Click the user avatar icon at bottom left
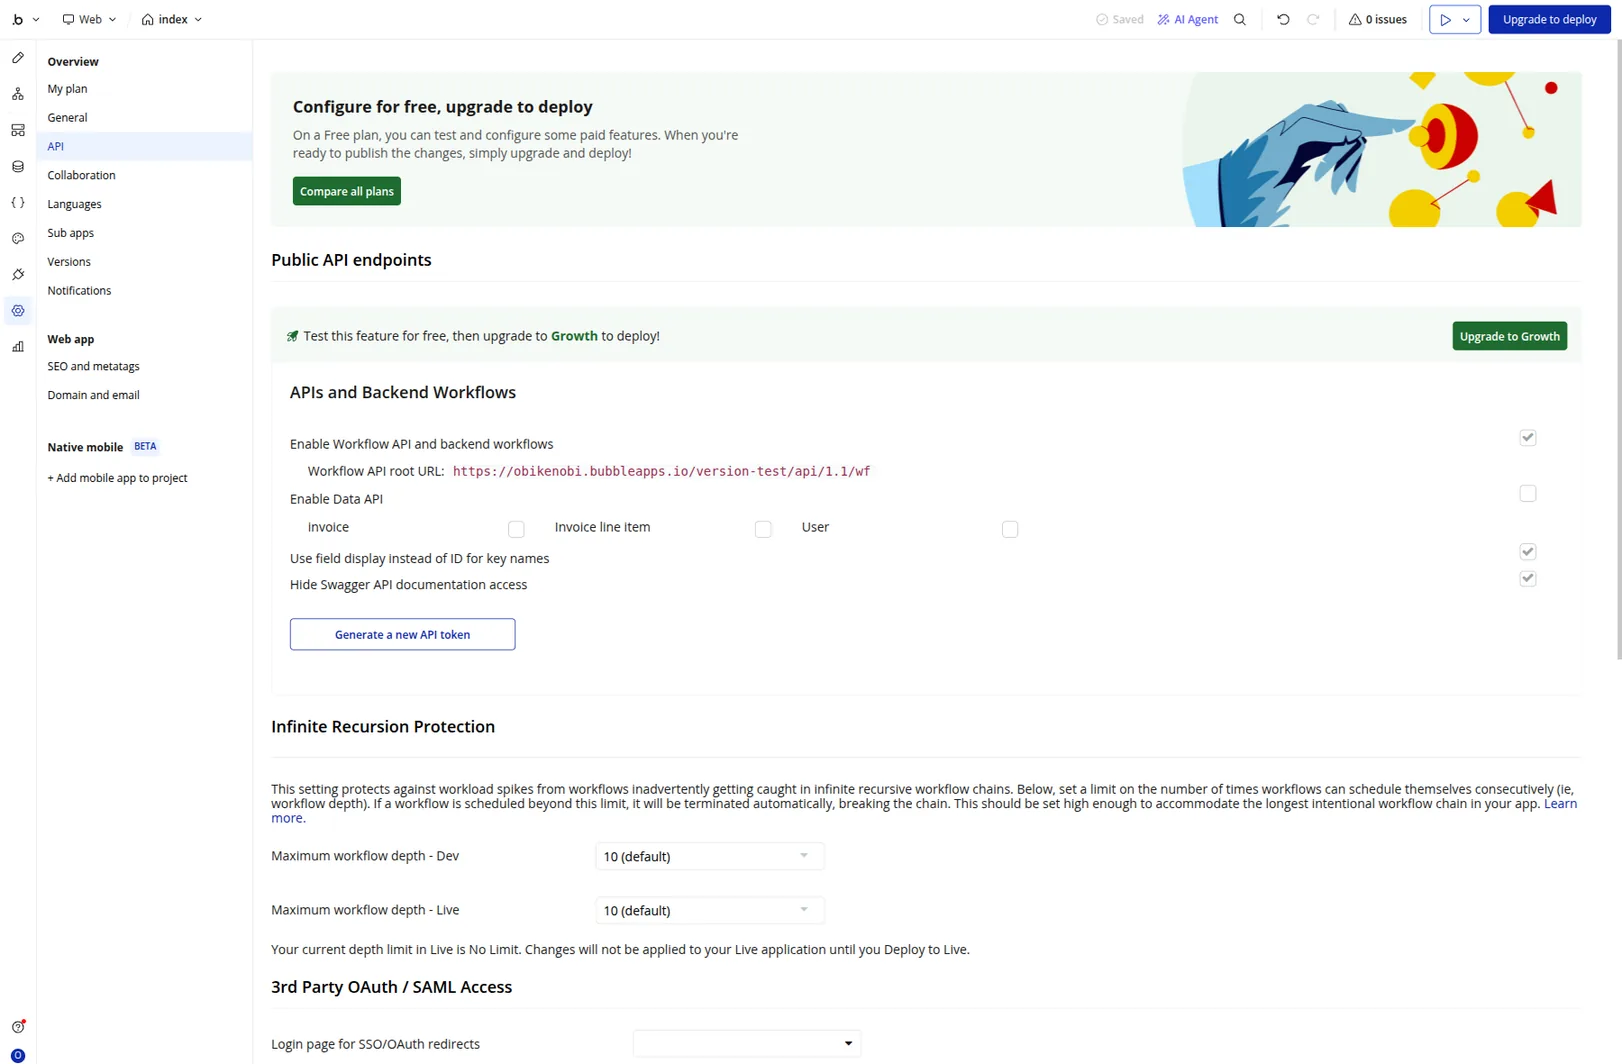The image size is (1622, 1064). point(18,1055)
